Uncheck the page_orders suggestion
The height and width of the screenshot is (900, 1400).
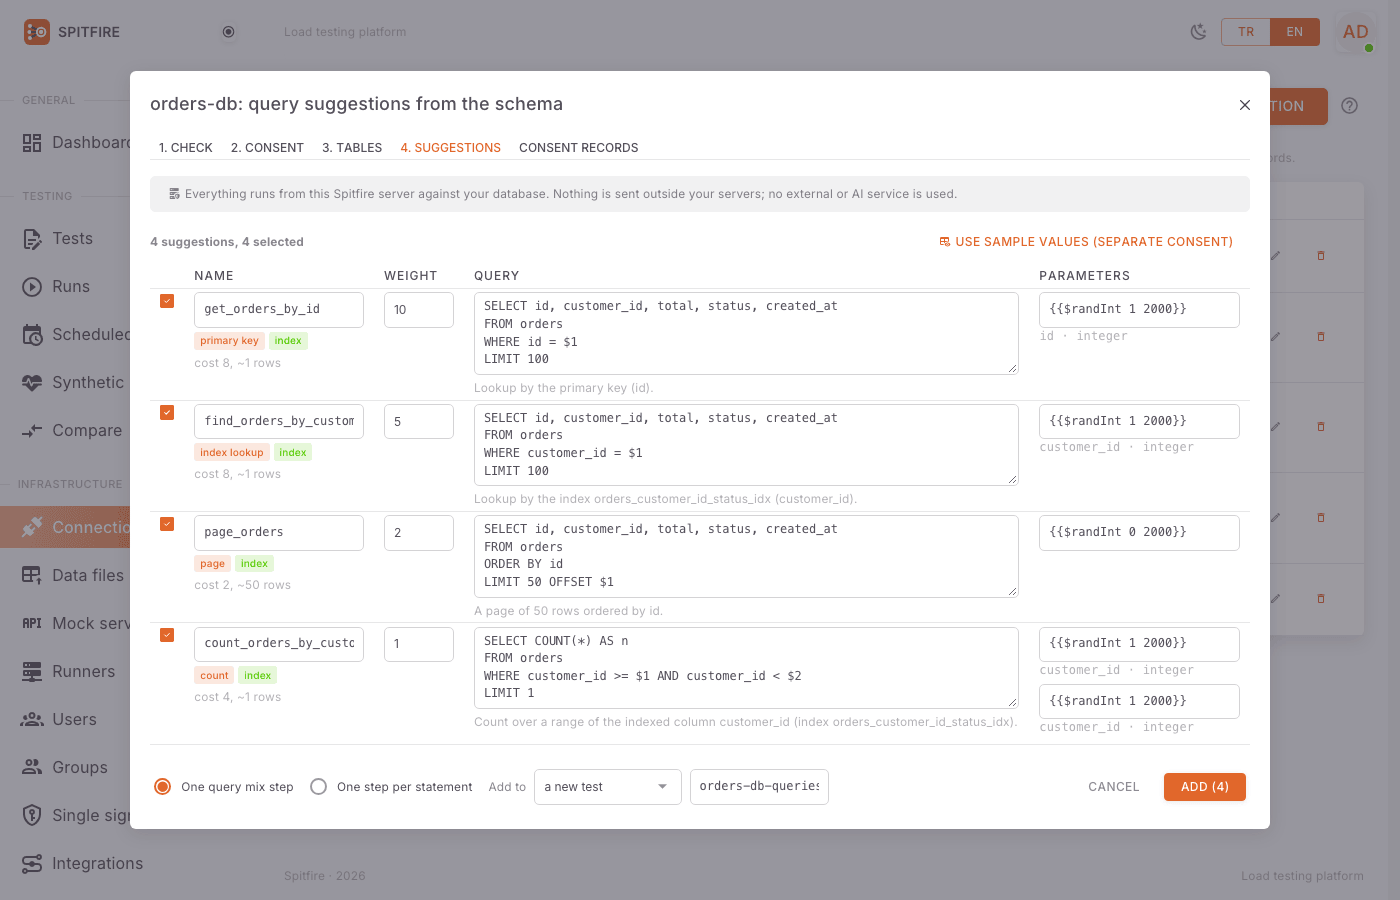167,524
